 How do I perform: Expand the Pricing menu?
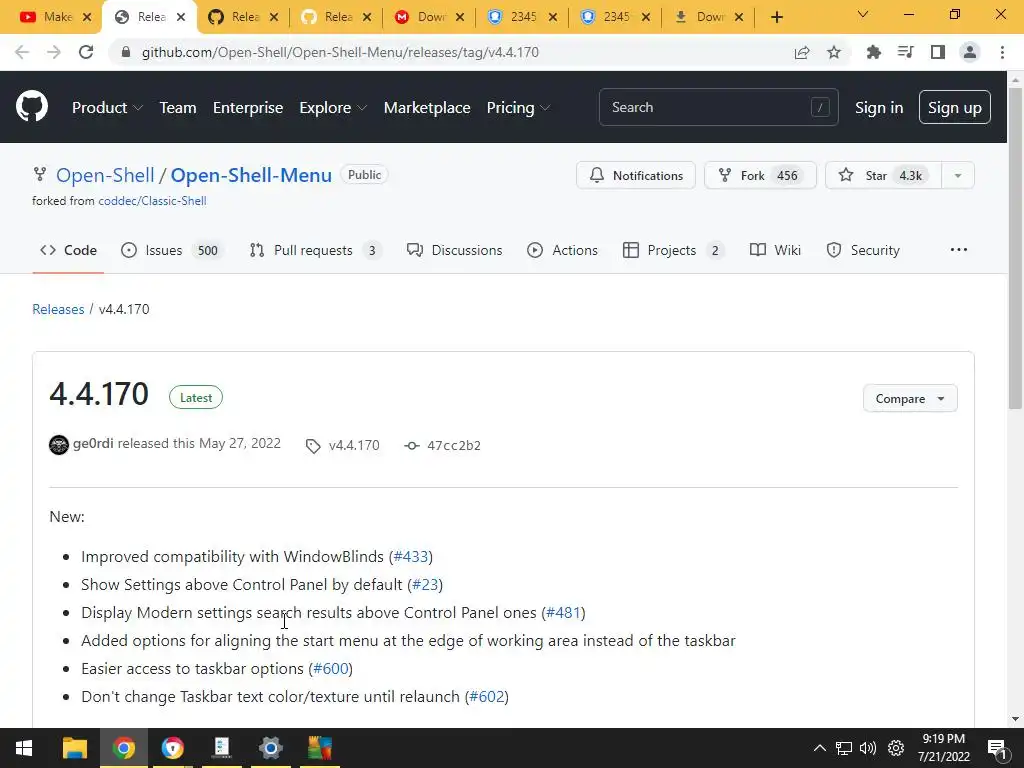click(x=518, y=108)
